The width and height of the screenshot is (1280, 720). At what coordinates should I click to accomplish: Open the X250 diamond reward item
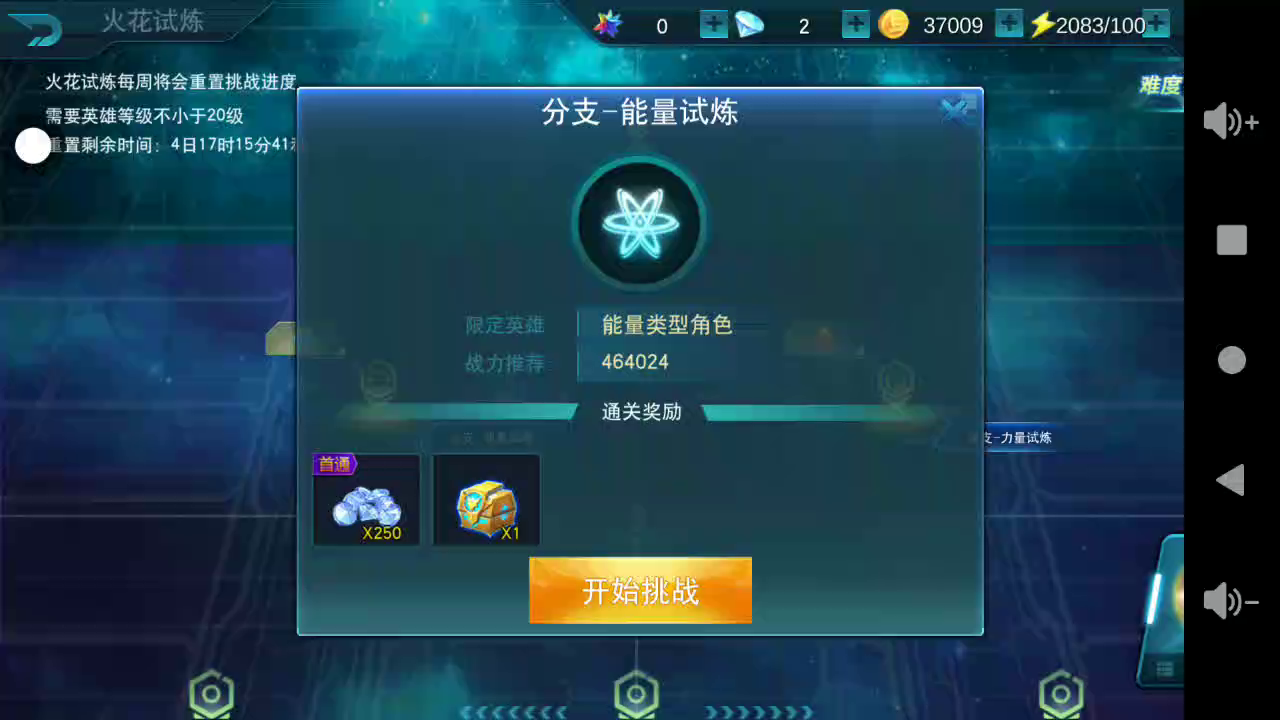[367, 500]
